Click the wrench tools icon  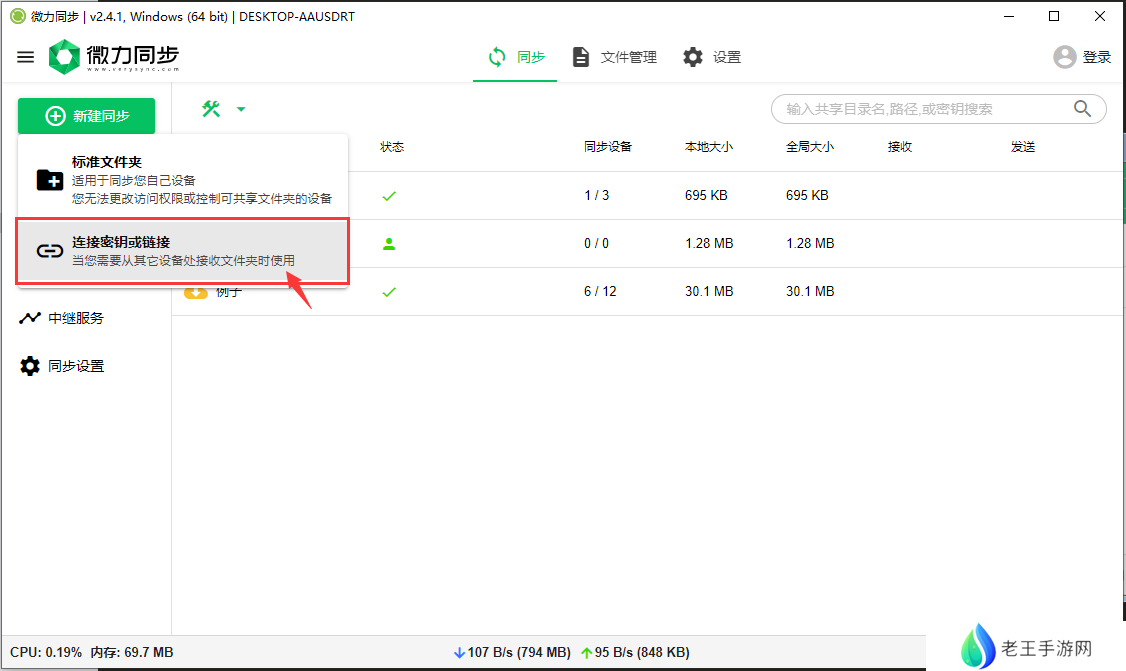211,109
